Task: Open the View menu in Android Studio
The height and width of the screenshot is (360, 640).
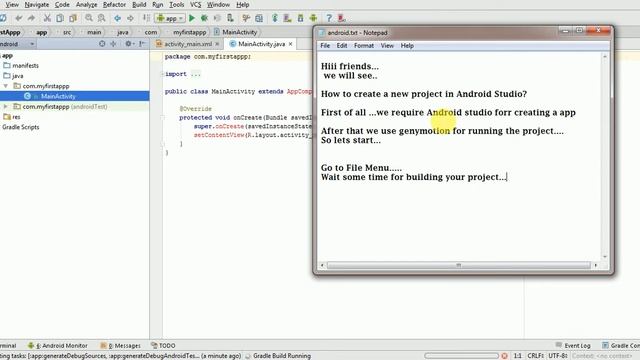Action: pos(12,5)
